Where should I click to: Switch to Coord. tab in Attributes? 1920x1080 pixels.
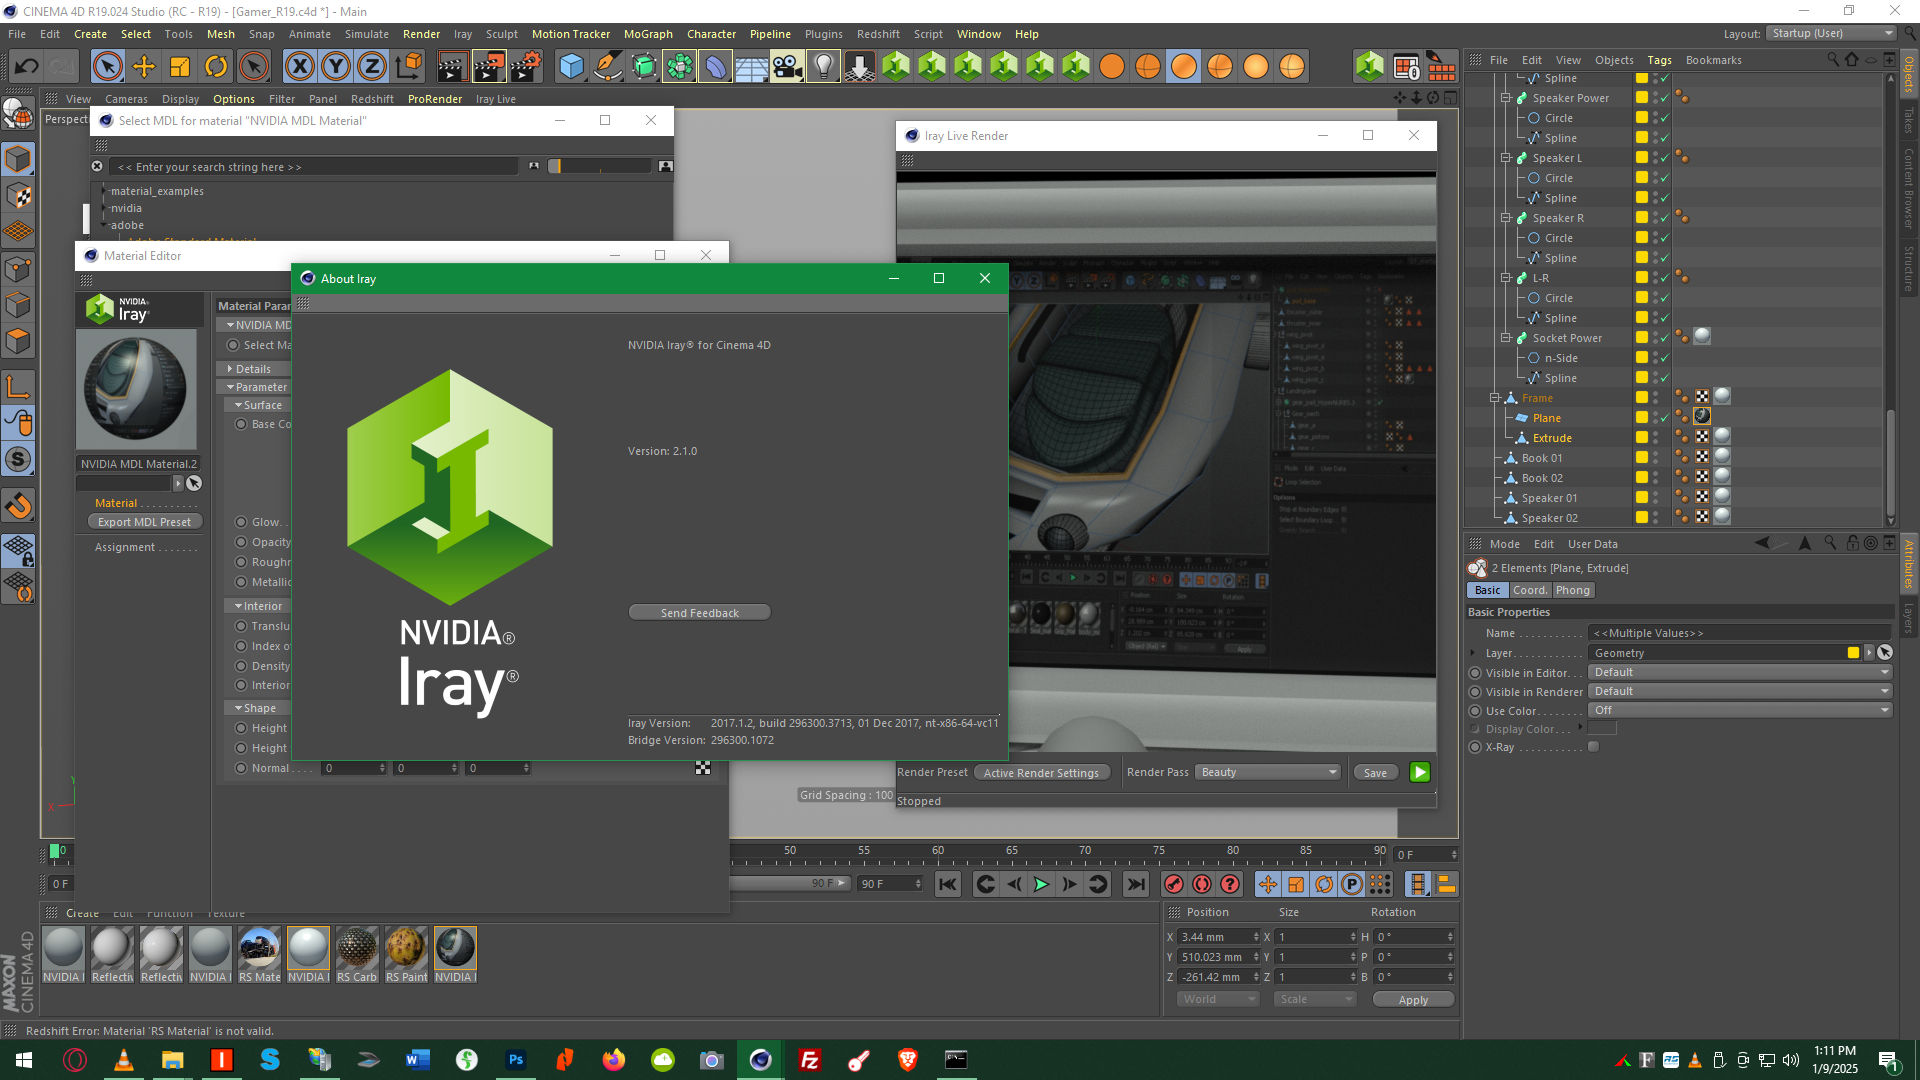click(1530, 590)
